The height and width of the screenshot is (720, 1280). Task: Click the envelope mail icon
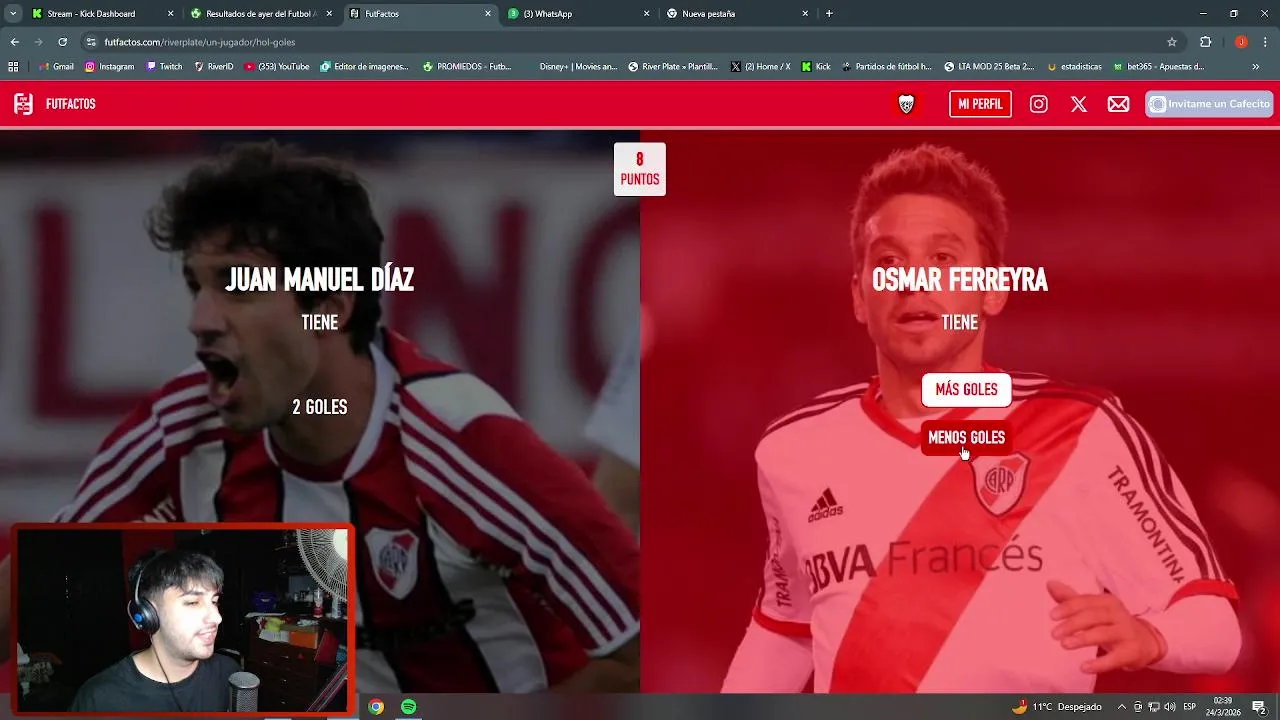click(1118, 104)
